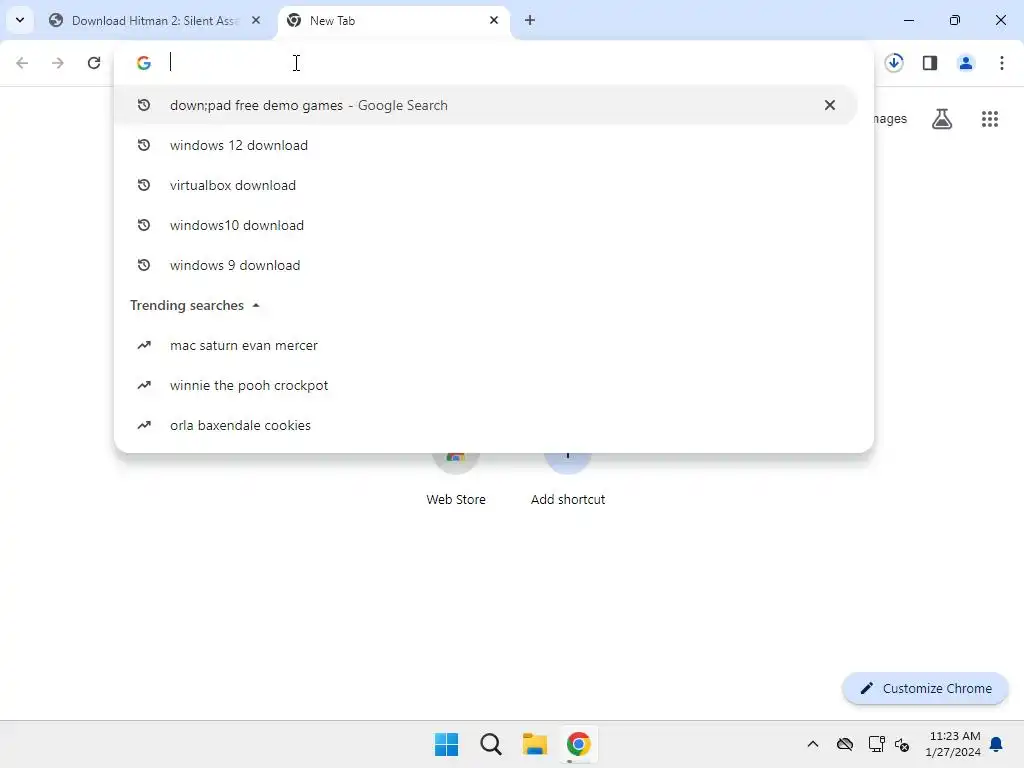Open the Web Store shortcut
Screen dimensions: 1024x768
(x=456, y=478)
